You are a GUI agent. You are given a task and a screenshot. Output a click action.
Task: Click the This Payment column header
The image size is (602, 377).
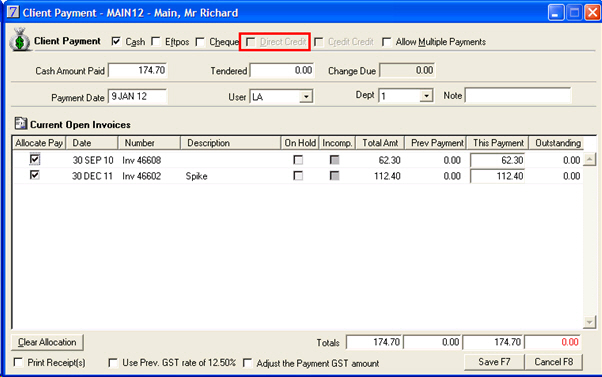pos(498,143)
